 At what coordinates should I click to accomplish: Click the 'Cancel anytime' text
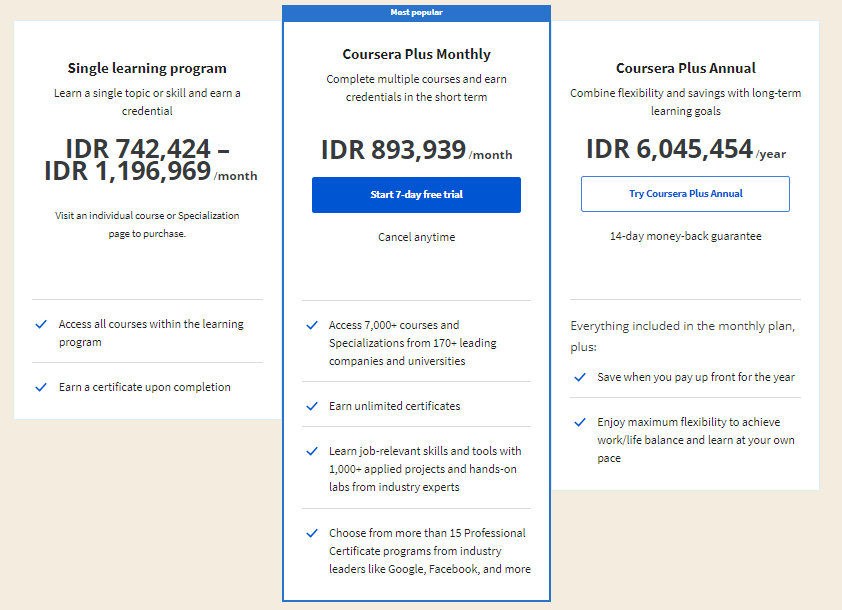(416, 237)
